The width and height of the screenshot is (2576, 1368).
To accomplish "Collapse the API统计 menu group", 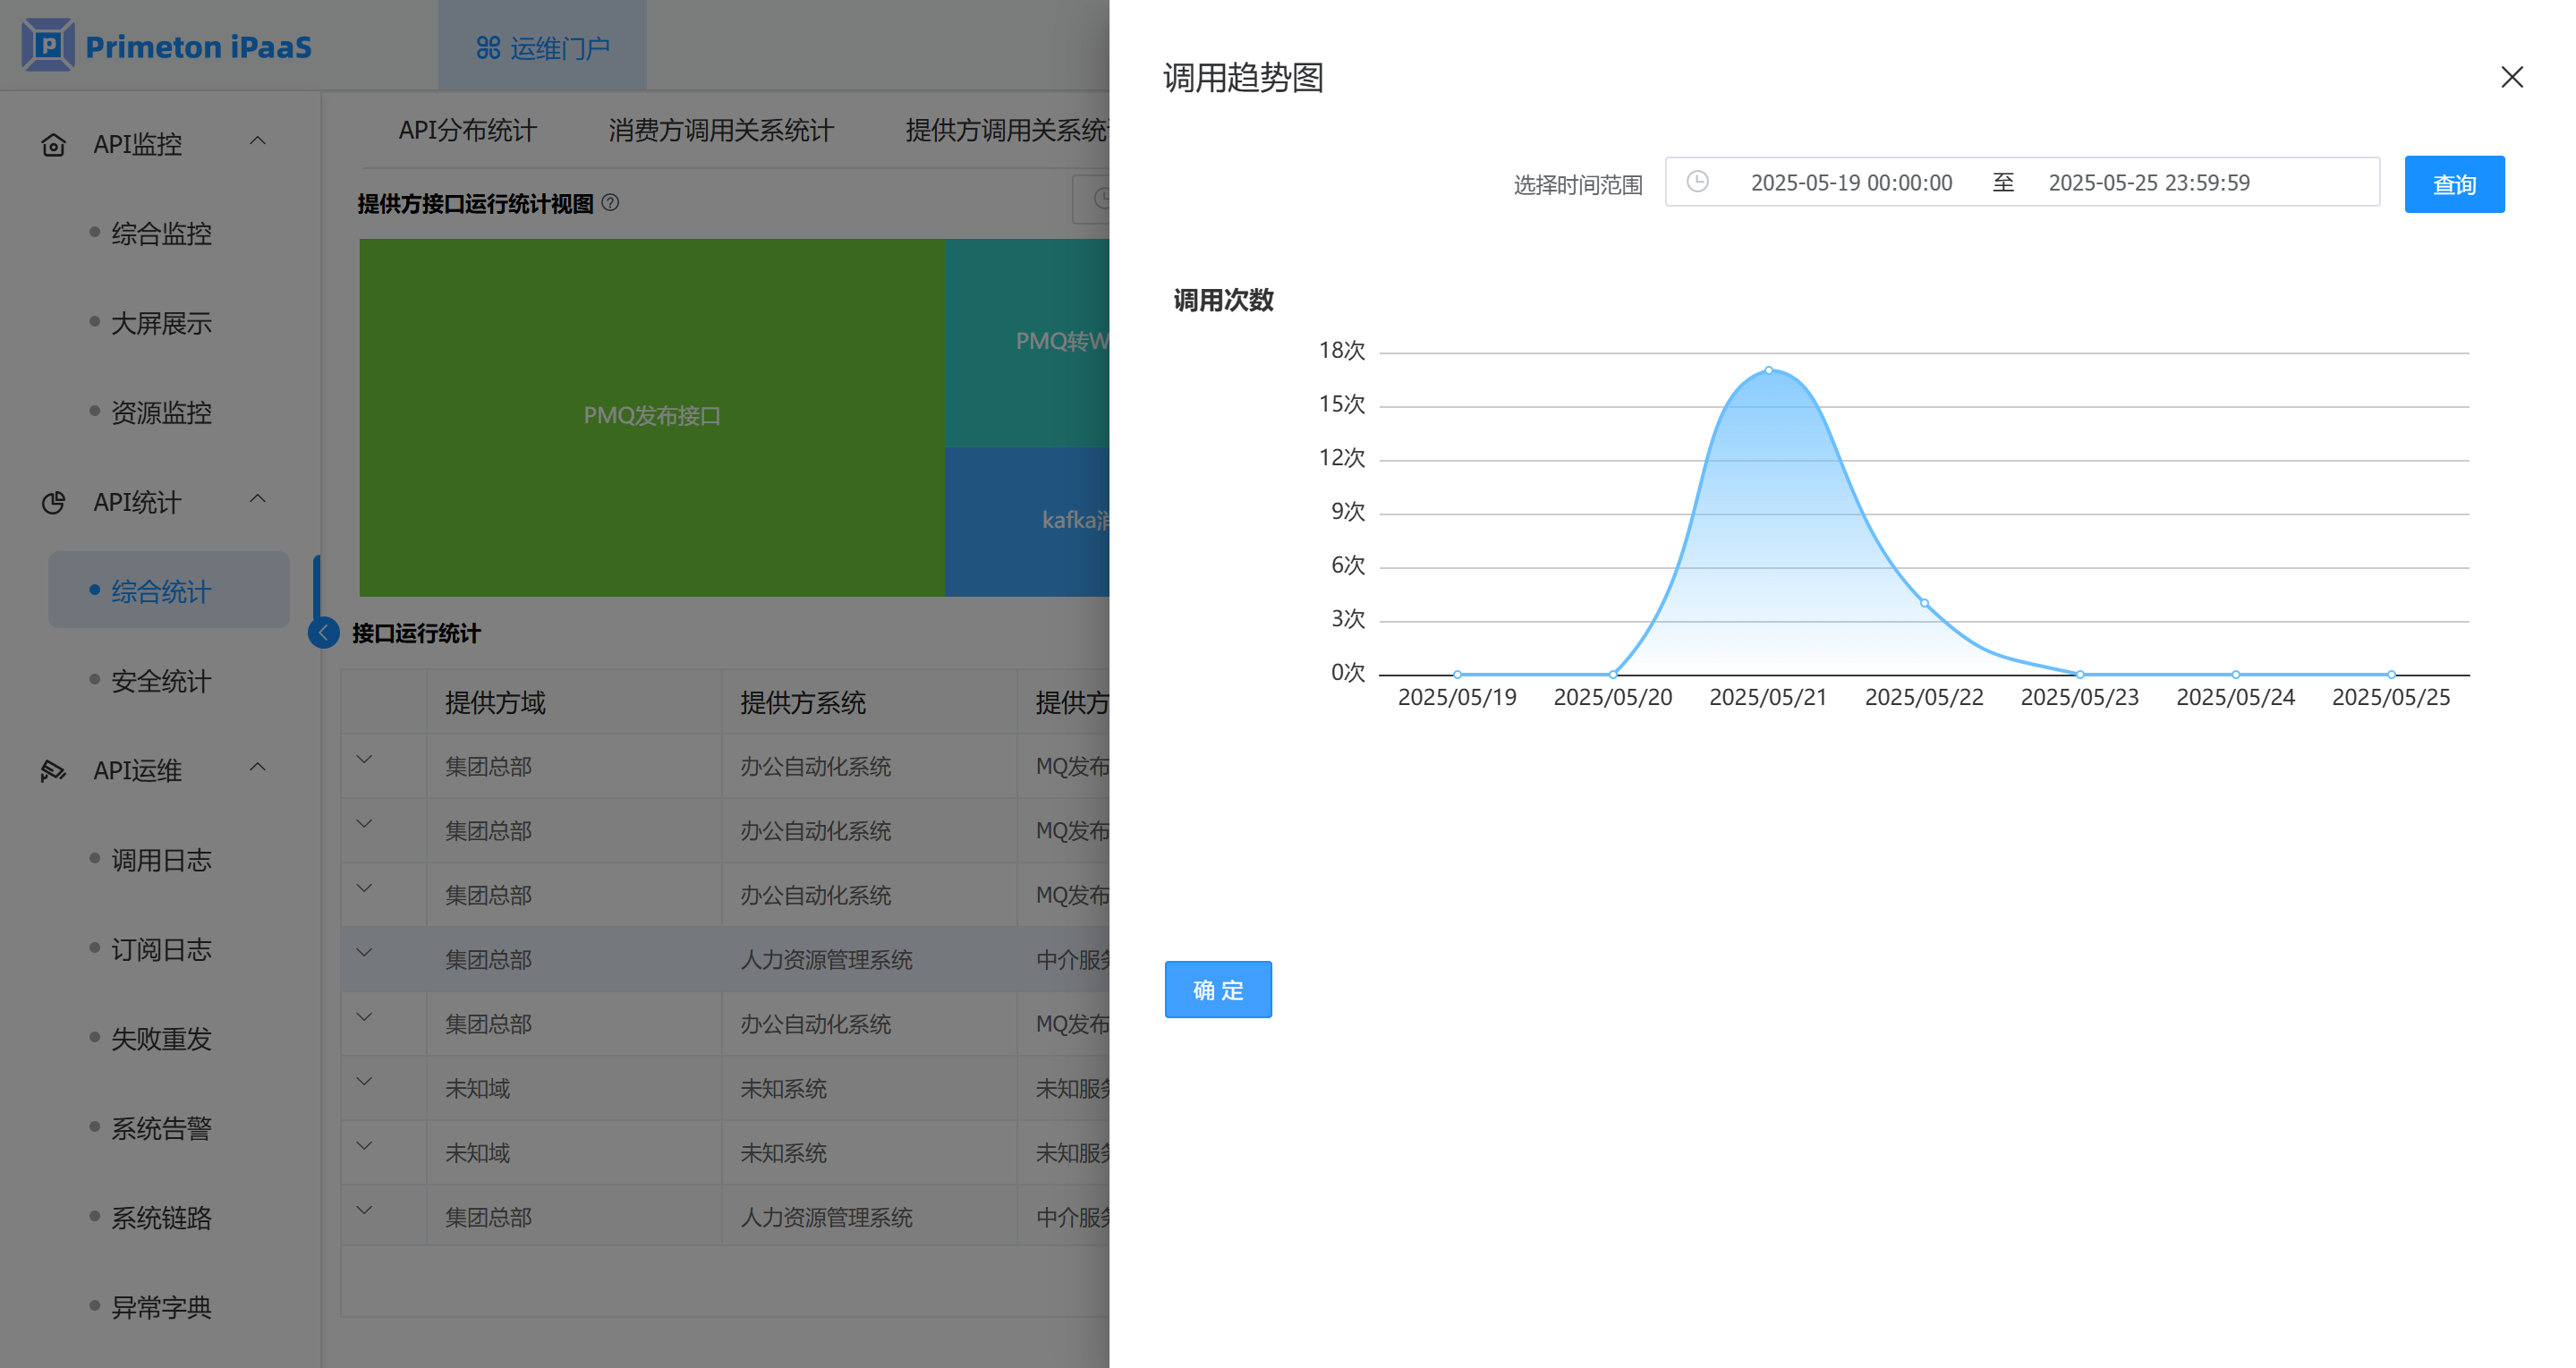I will click(x=257, y=499).
